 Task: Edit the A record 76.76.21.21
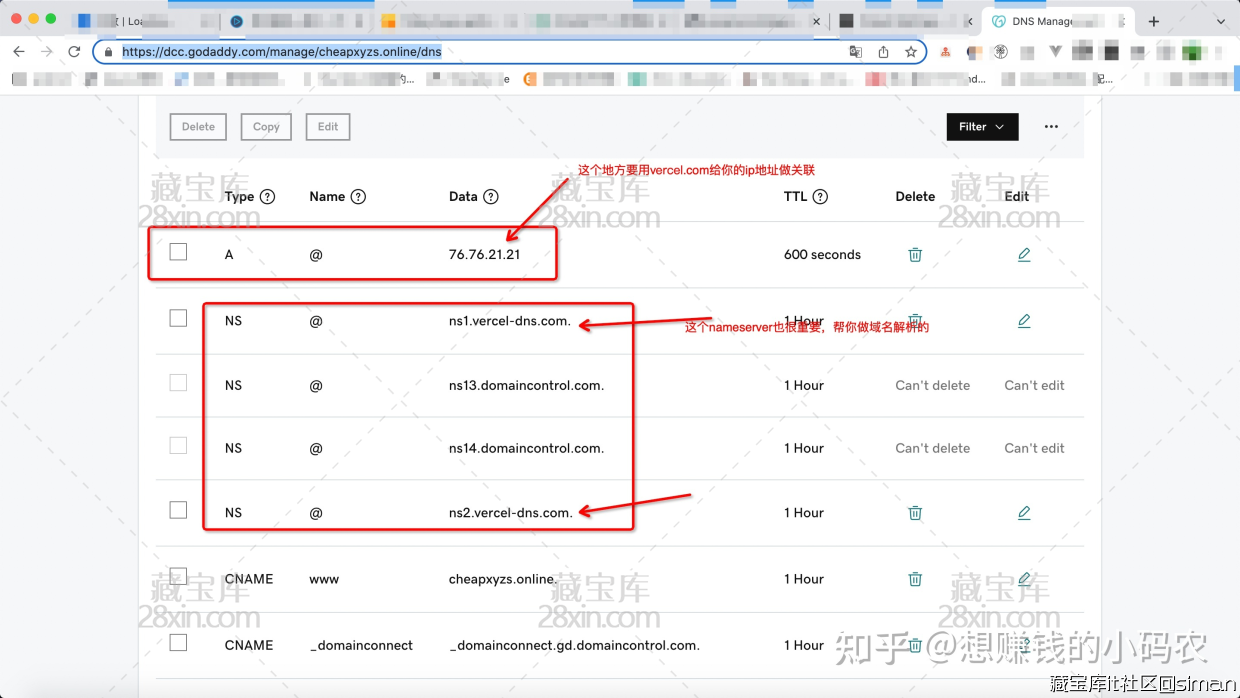(1024, 255)
